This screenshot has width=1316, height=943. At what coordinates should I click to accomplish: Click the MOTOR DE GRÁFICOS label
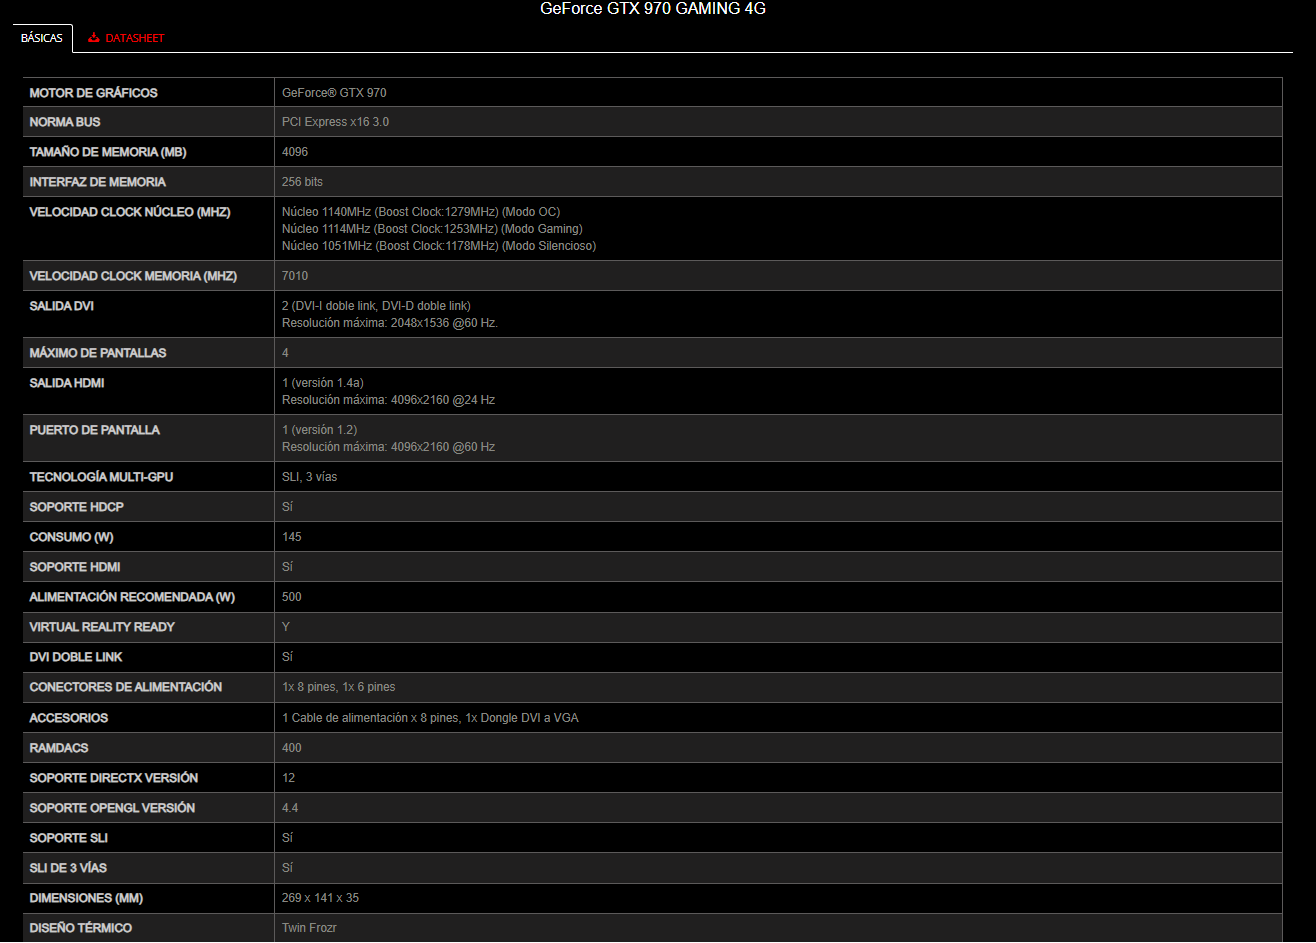point(94,93)
